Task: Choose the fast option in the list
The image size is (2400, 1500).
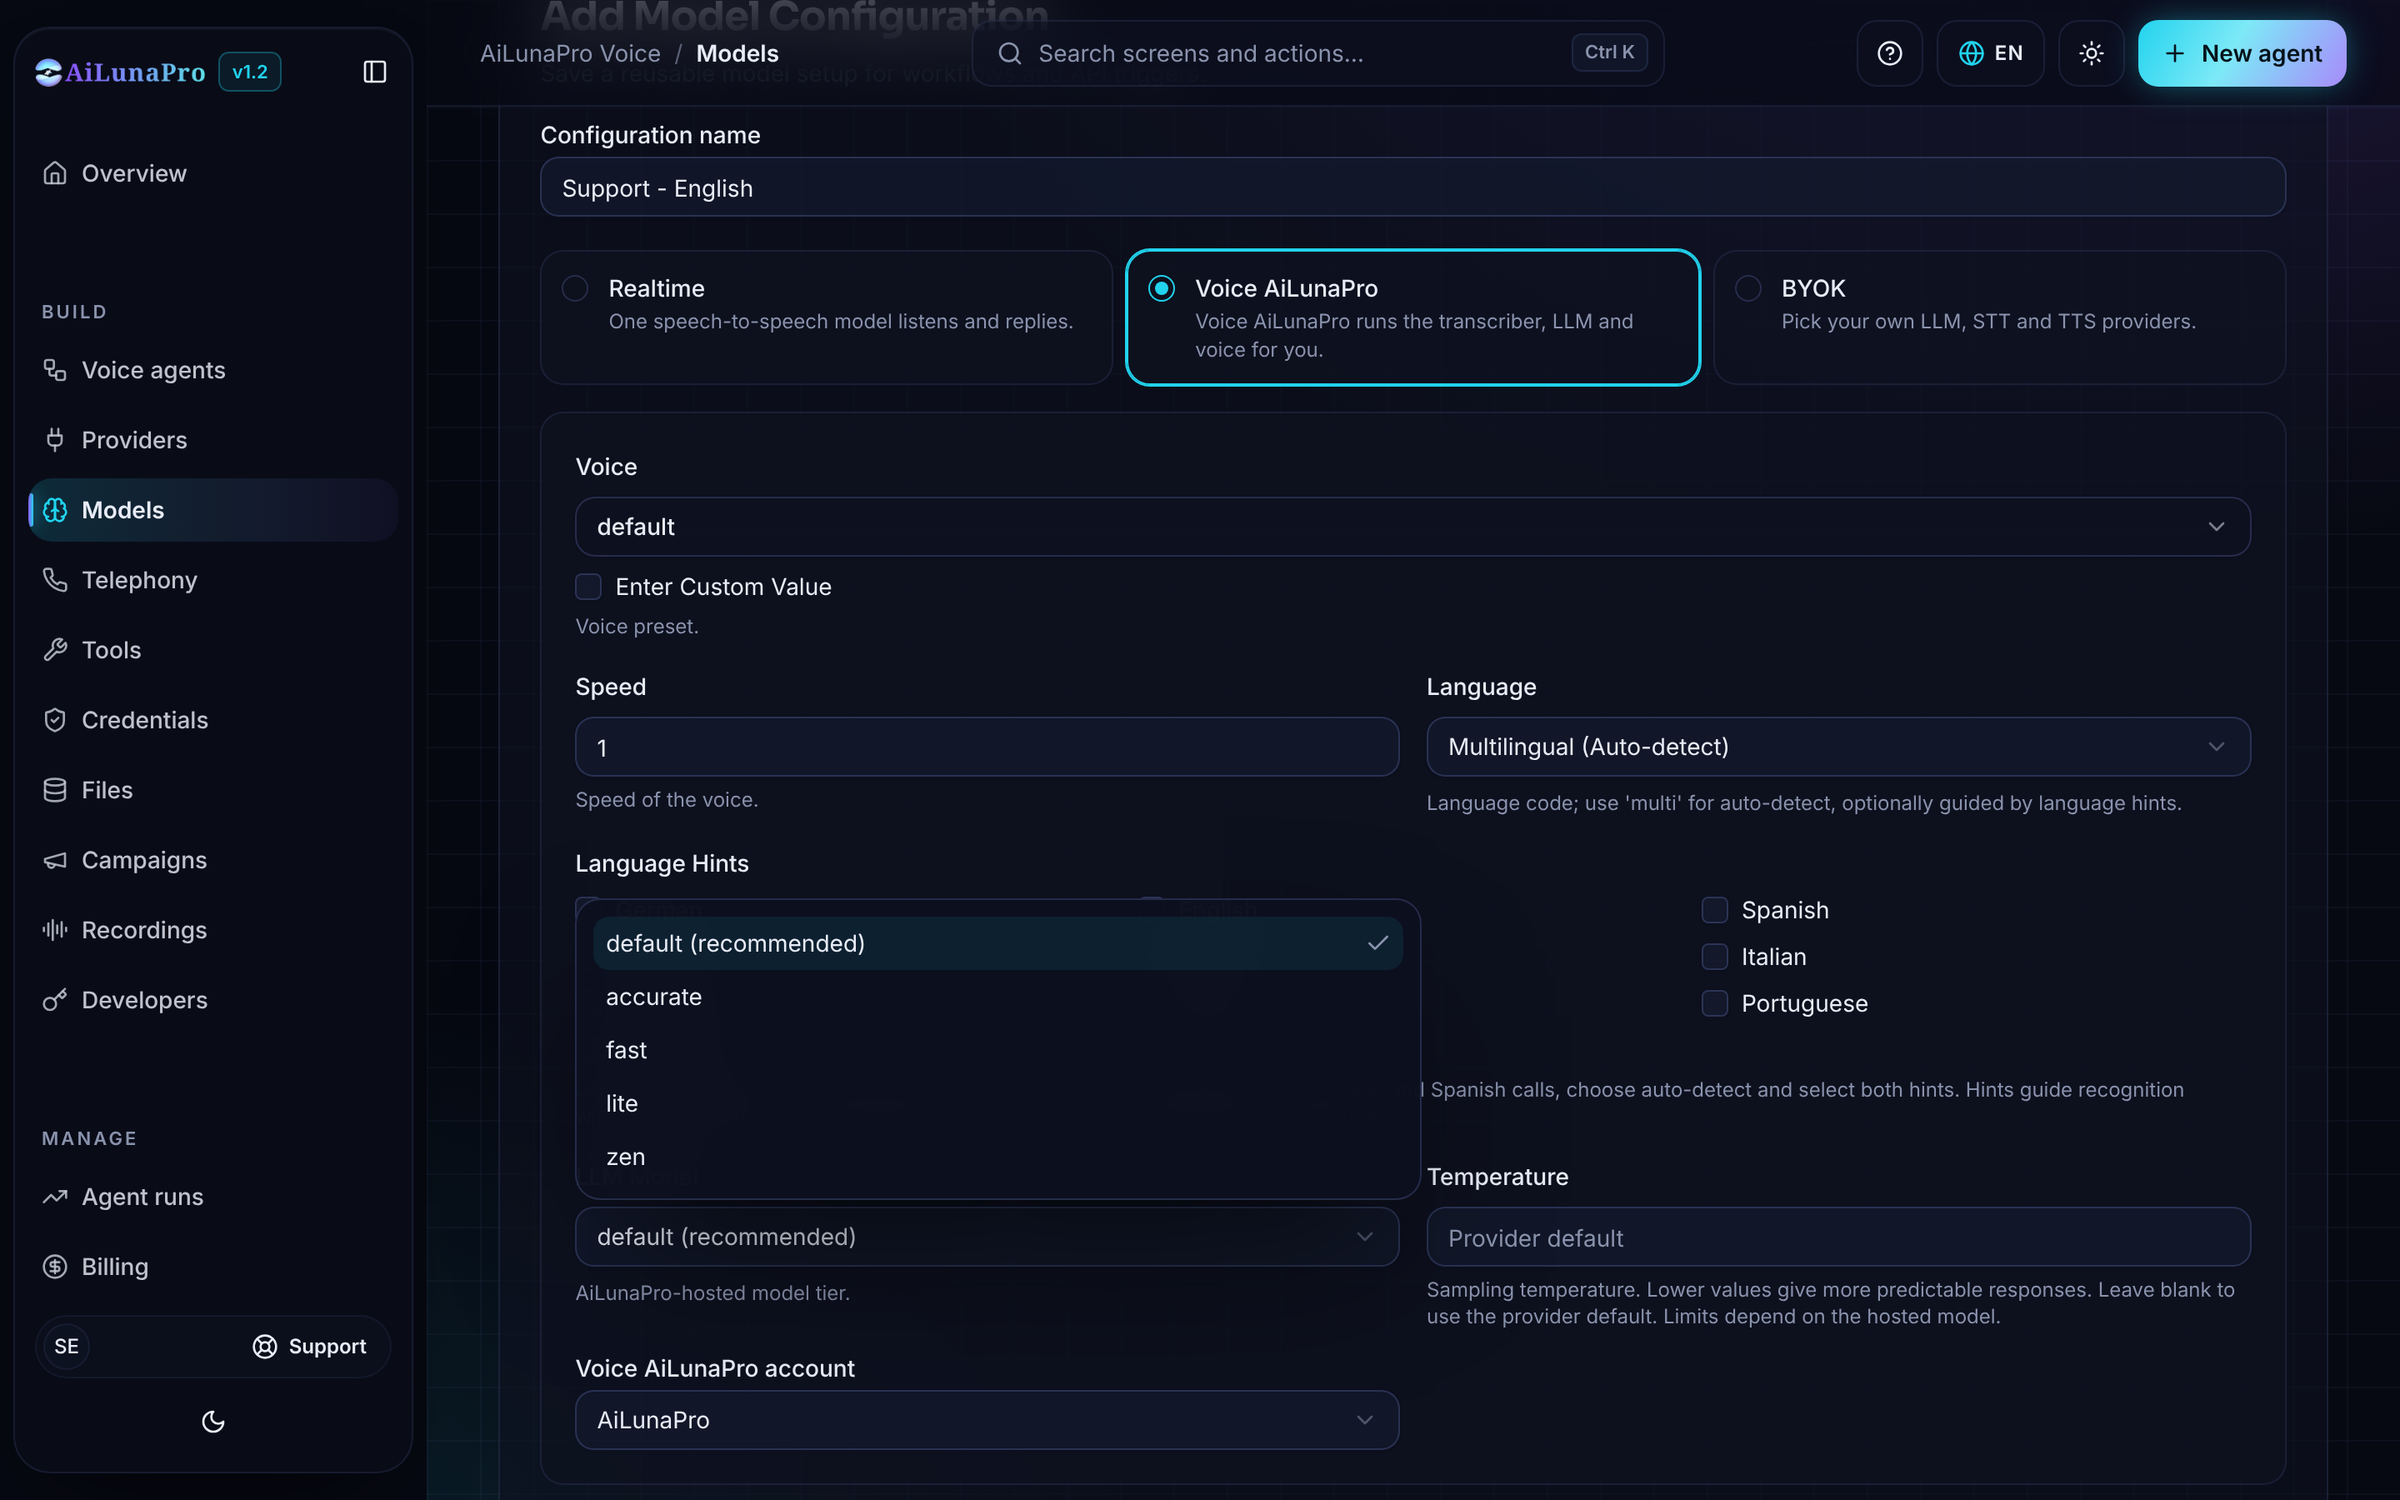Action: (x=998, y=1050)
